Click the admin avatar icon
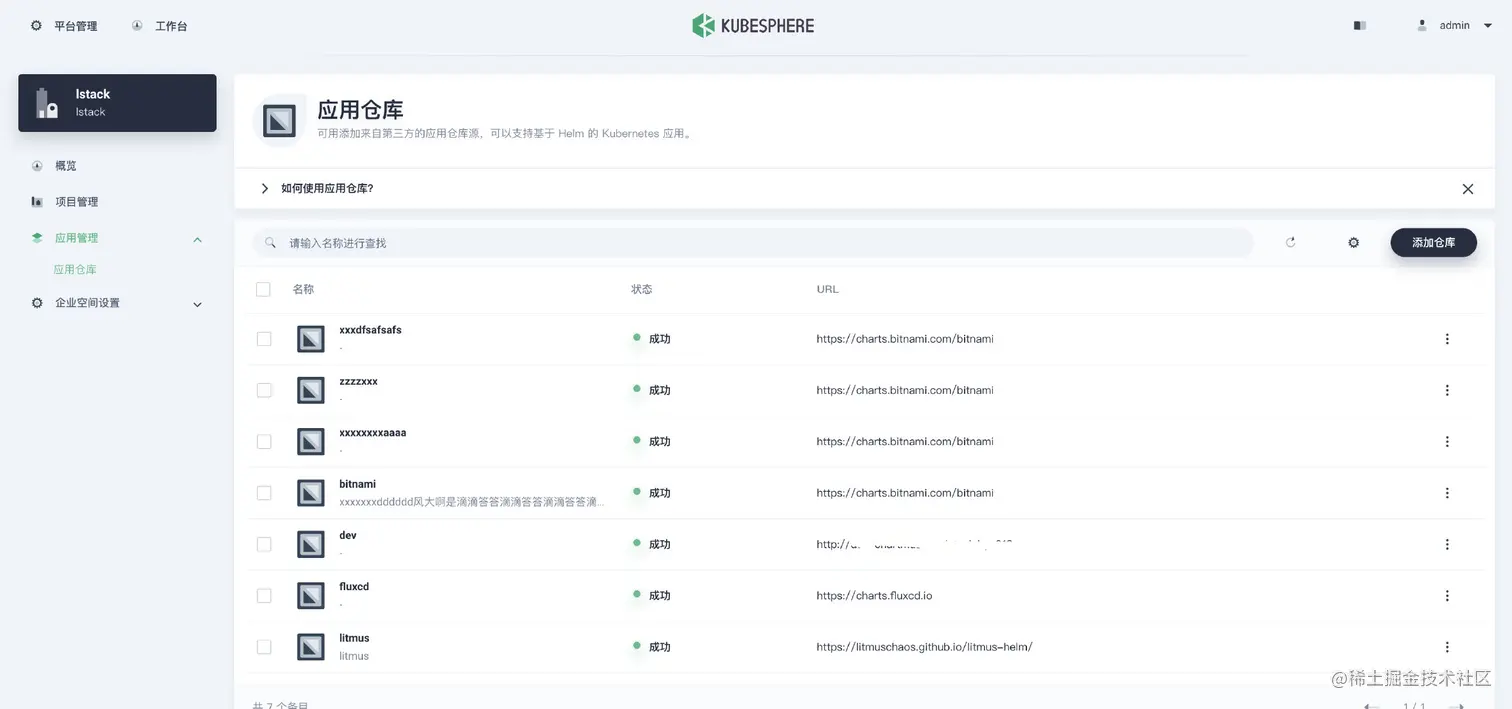 coord(1422,26)
